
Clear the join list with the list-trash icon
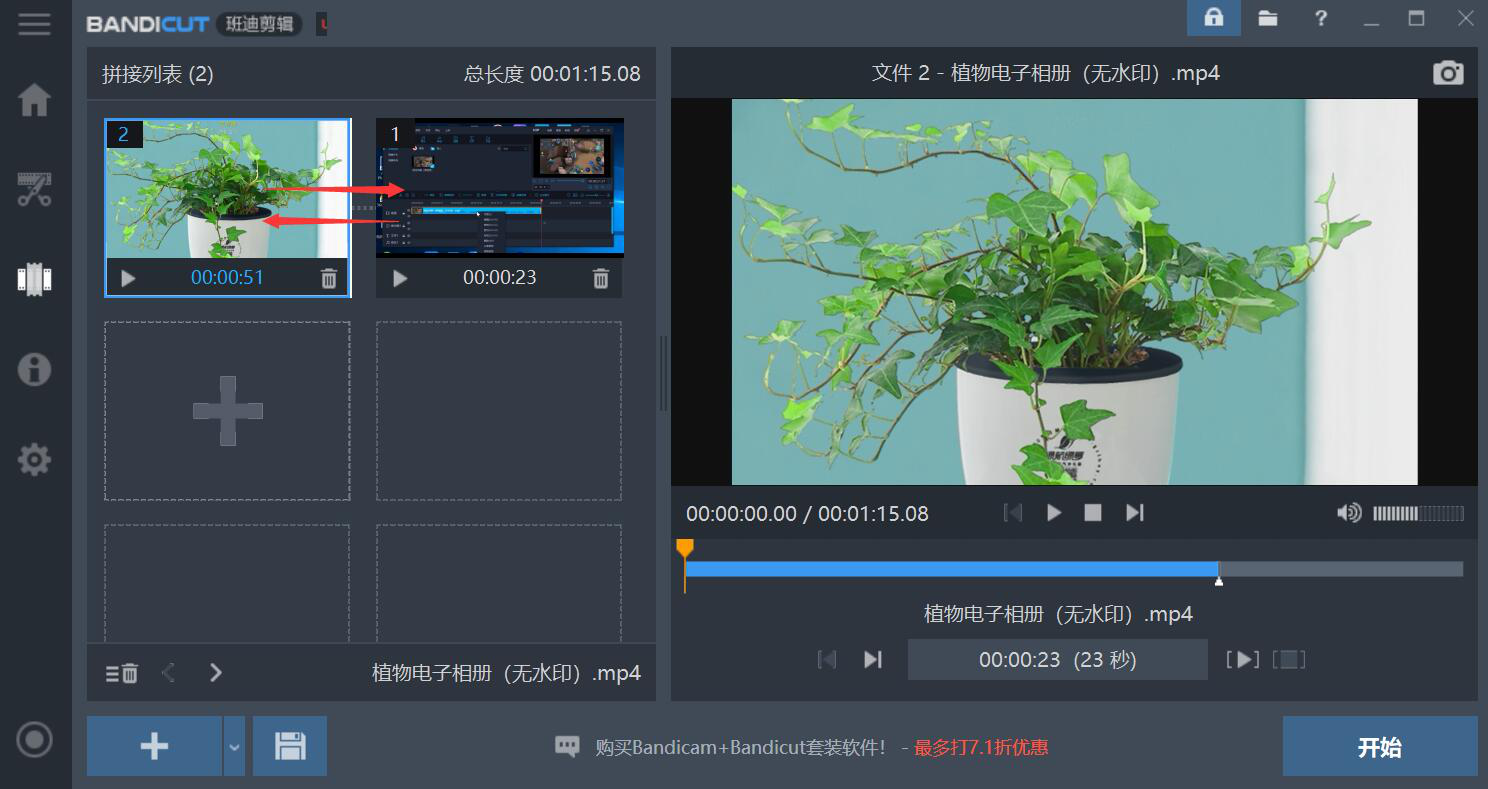point(122,673)
